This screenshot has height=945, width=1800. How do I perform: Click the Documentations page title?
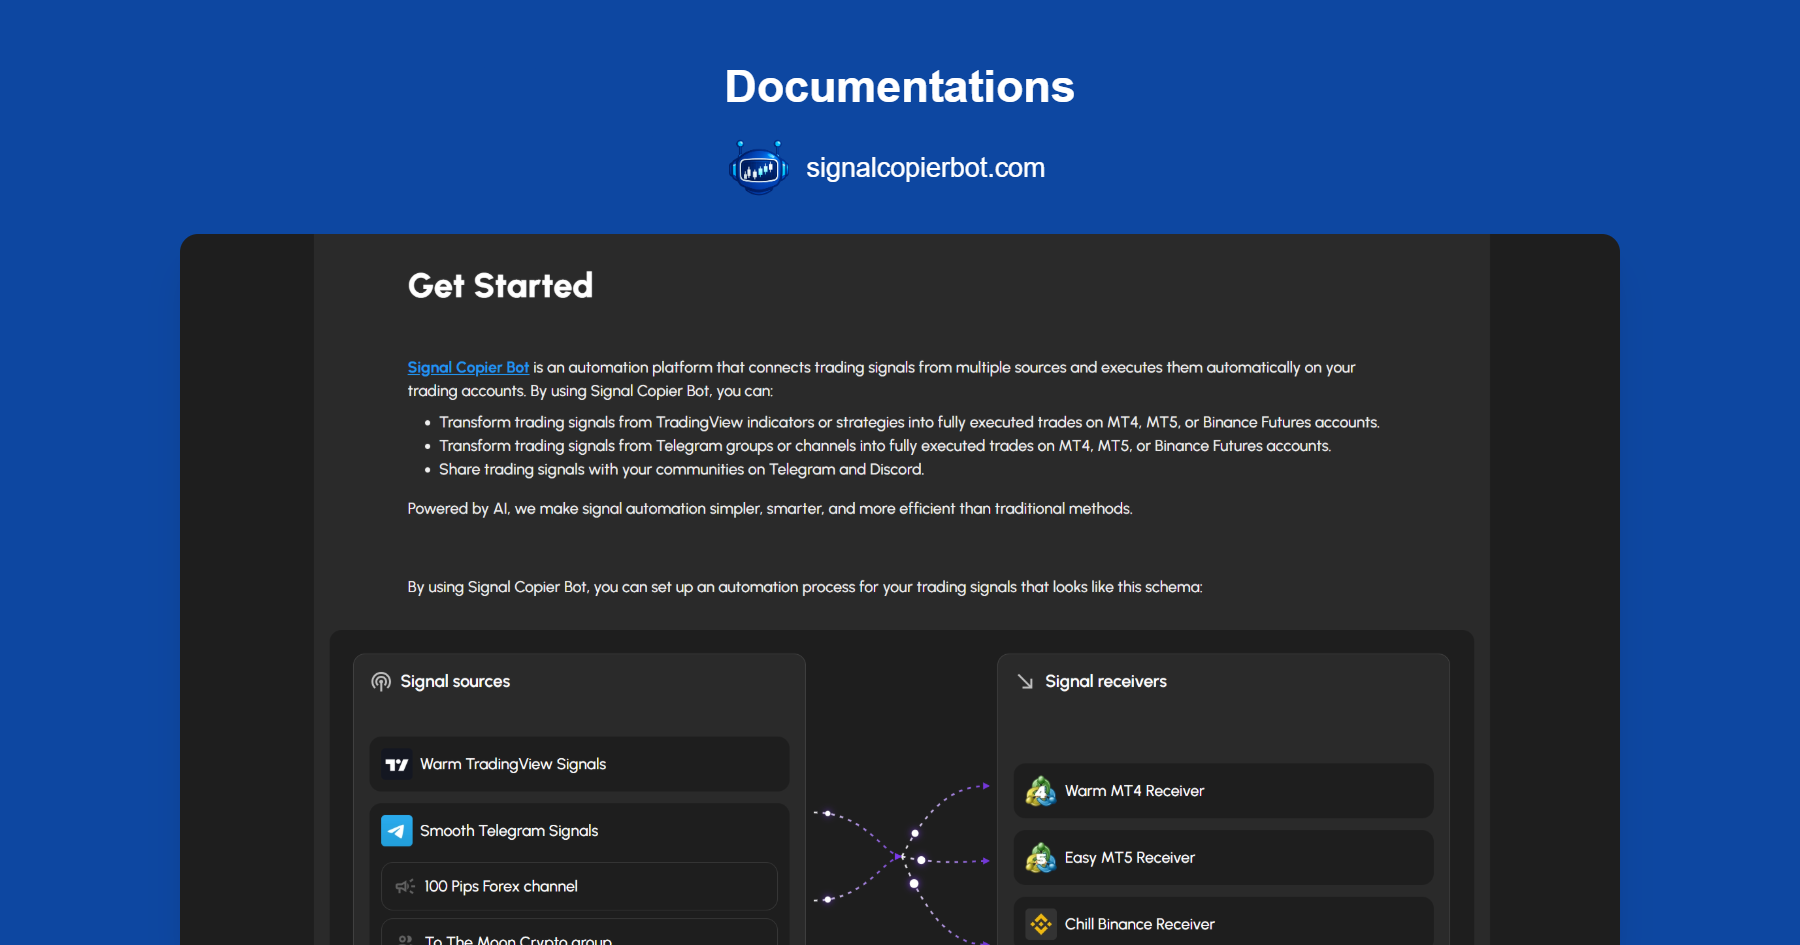coord(900,87)
